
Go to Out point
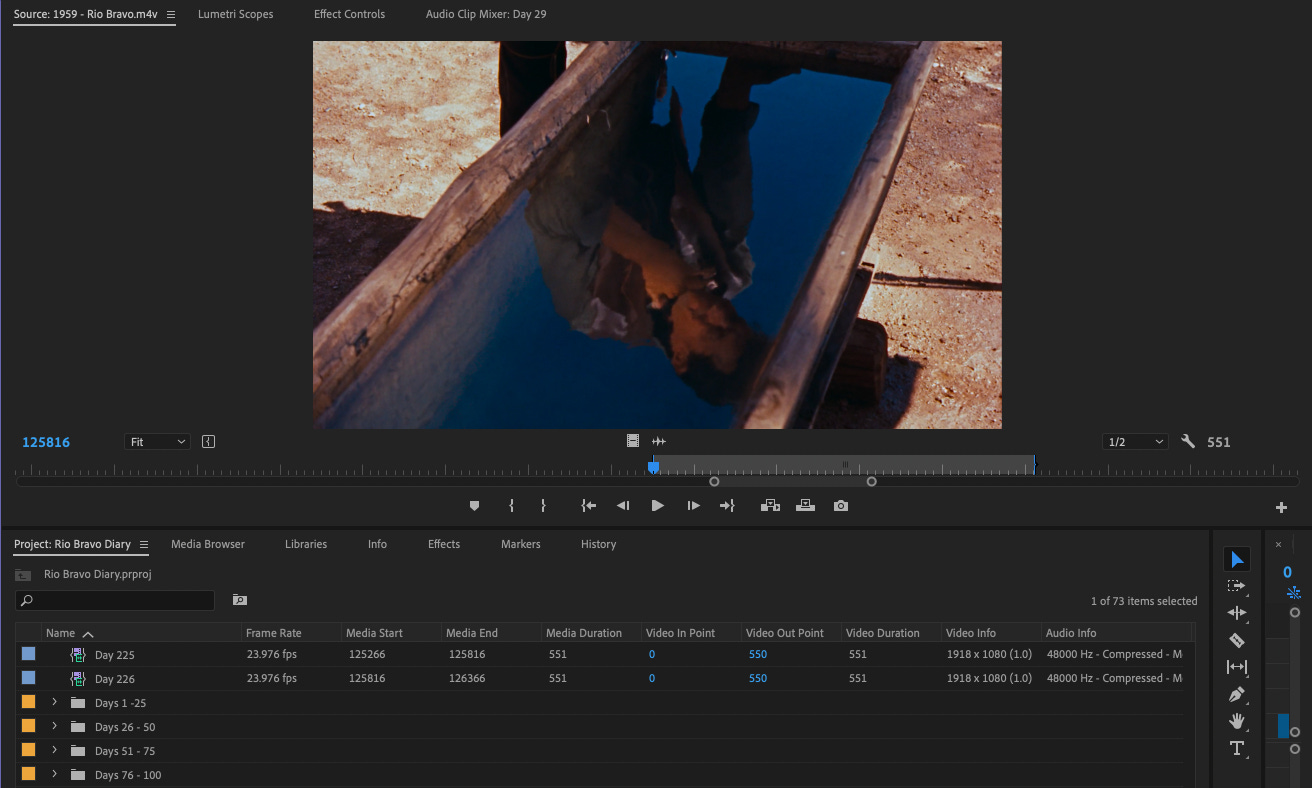pyautogui.click(x=727, y=506)
